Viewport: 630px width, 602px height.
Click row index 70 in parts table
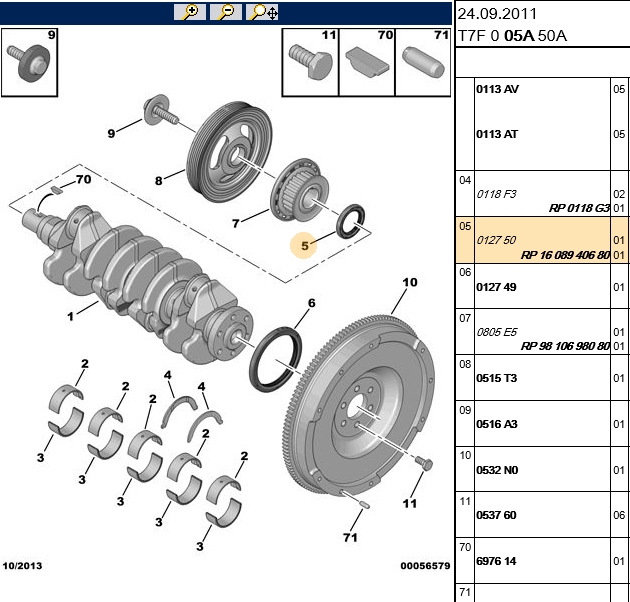(x=465, y=547)
